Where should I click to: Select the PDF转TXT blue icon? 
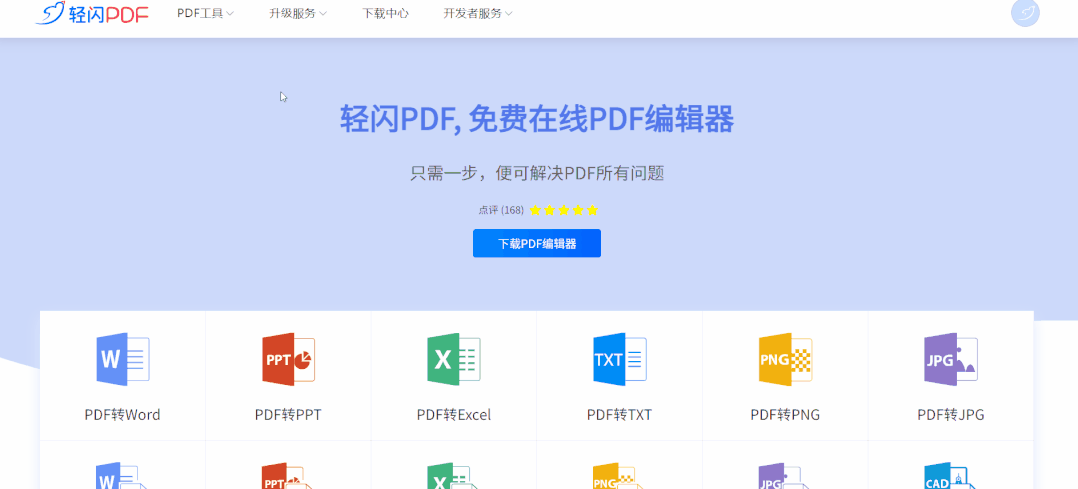click(x=619, y=359)
